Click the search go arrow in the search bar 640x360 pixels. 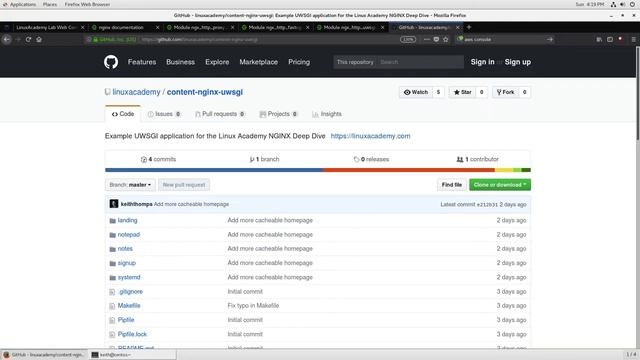pyautogui.click(x=550, y=40)
